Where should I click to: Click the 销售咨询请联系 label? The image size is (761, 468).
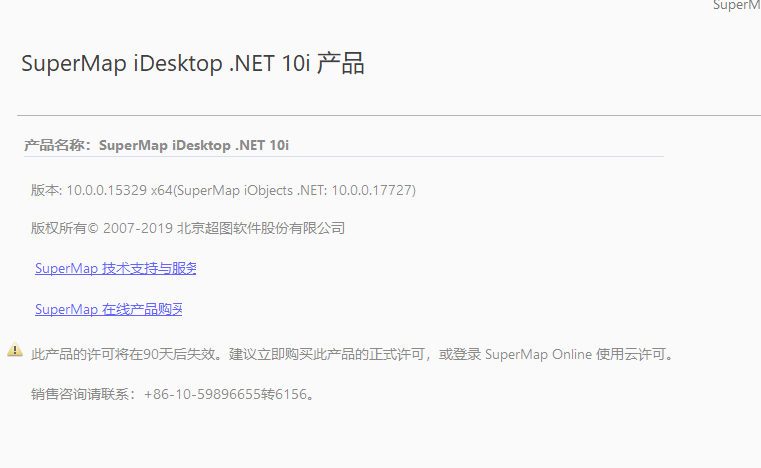80,394
